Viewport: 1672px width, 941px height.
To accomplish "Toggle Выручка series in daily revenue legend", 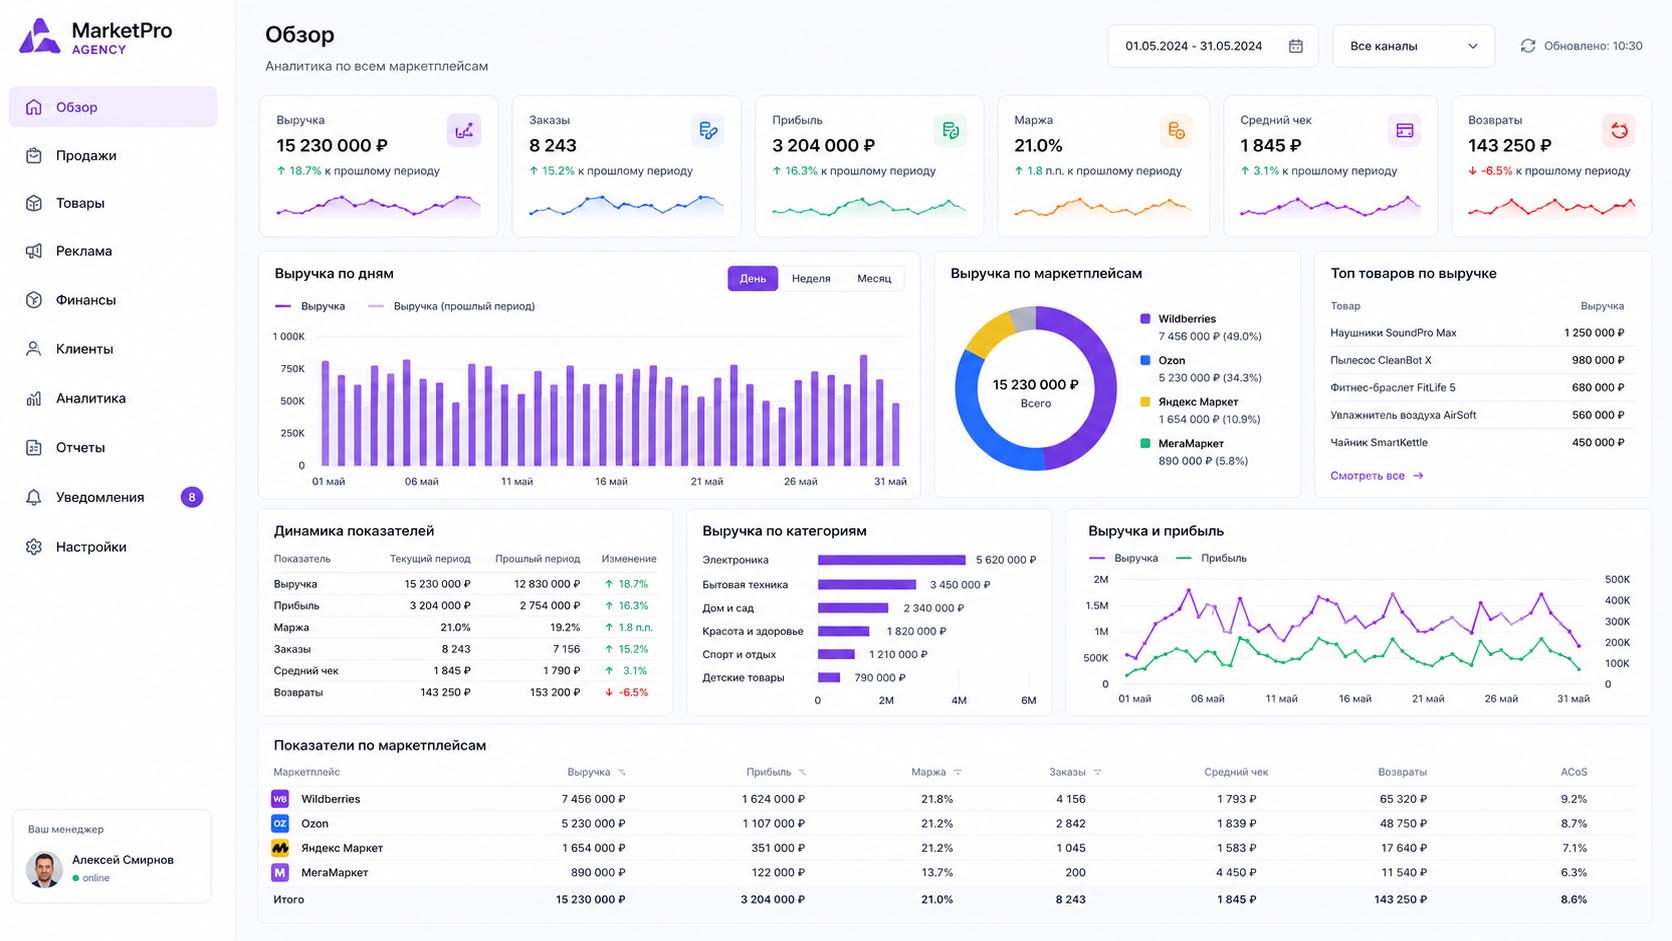I will pos(310,306).
